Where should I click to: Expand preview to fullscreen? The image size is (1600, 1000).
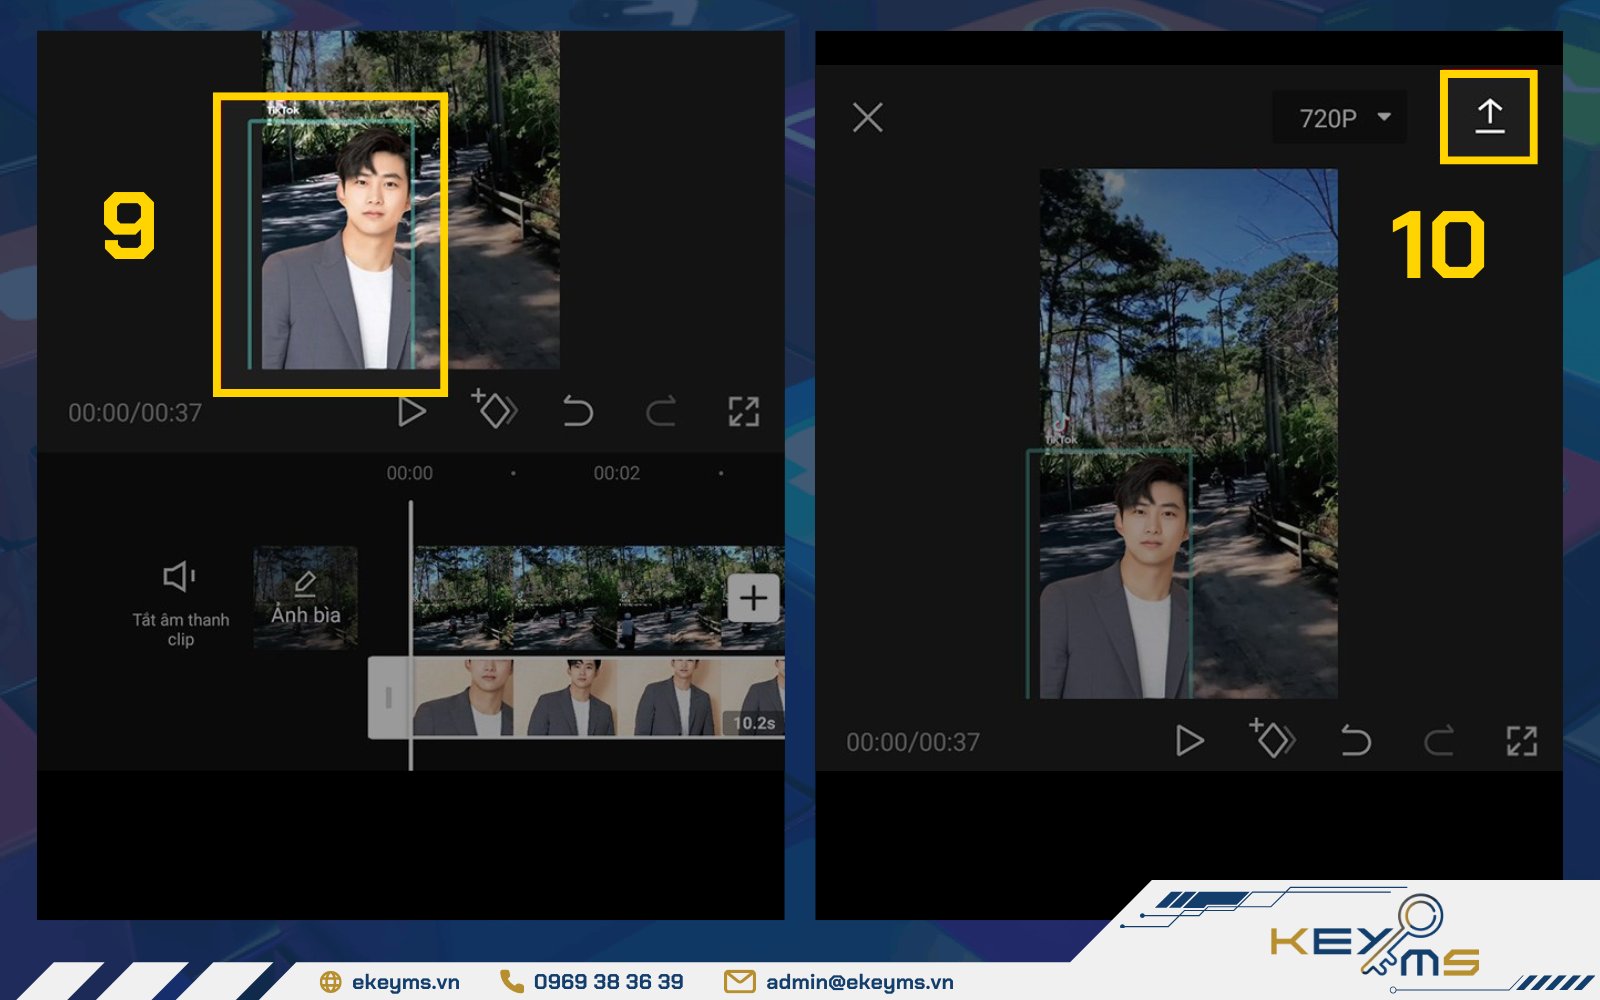pos(744,410)
